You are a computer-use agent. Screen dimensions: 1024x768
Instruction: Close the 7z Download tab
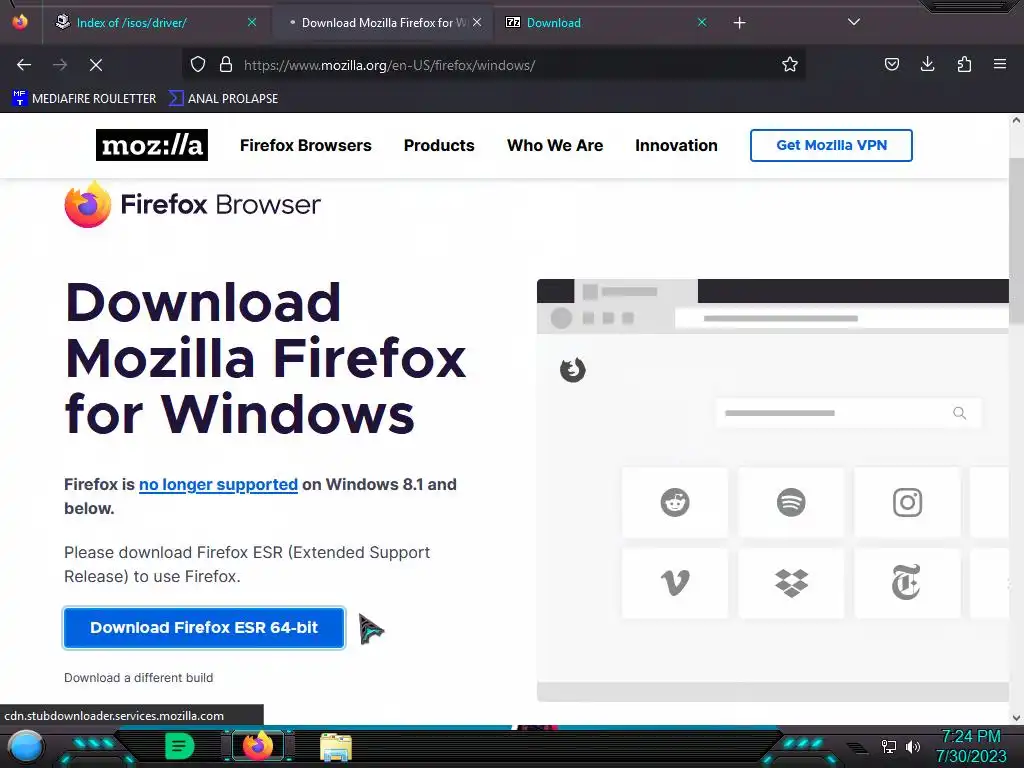point(702,22)
